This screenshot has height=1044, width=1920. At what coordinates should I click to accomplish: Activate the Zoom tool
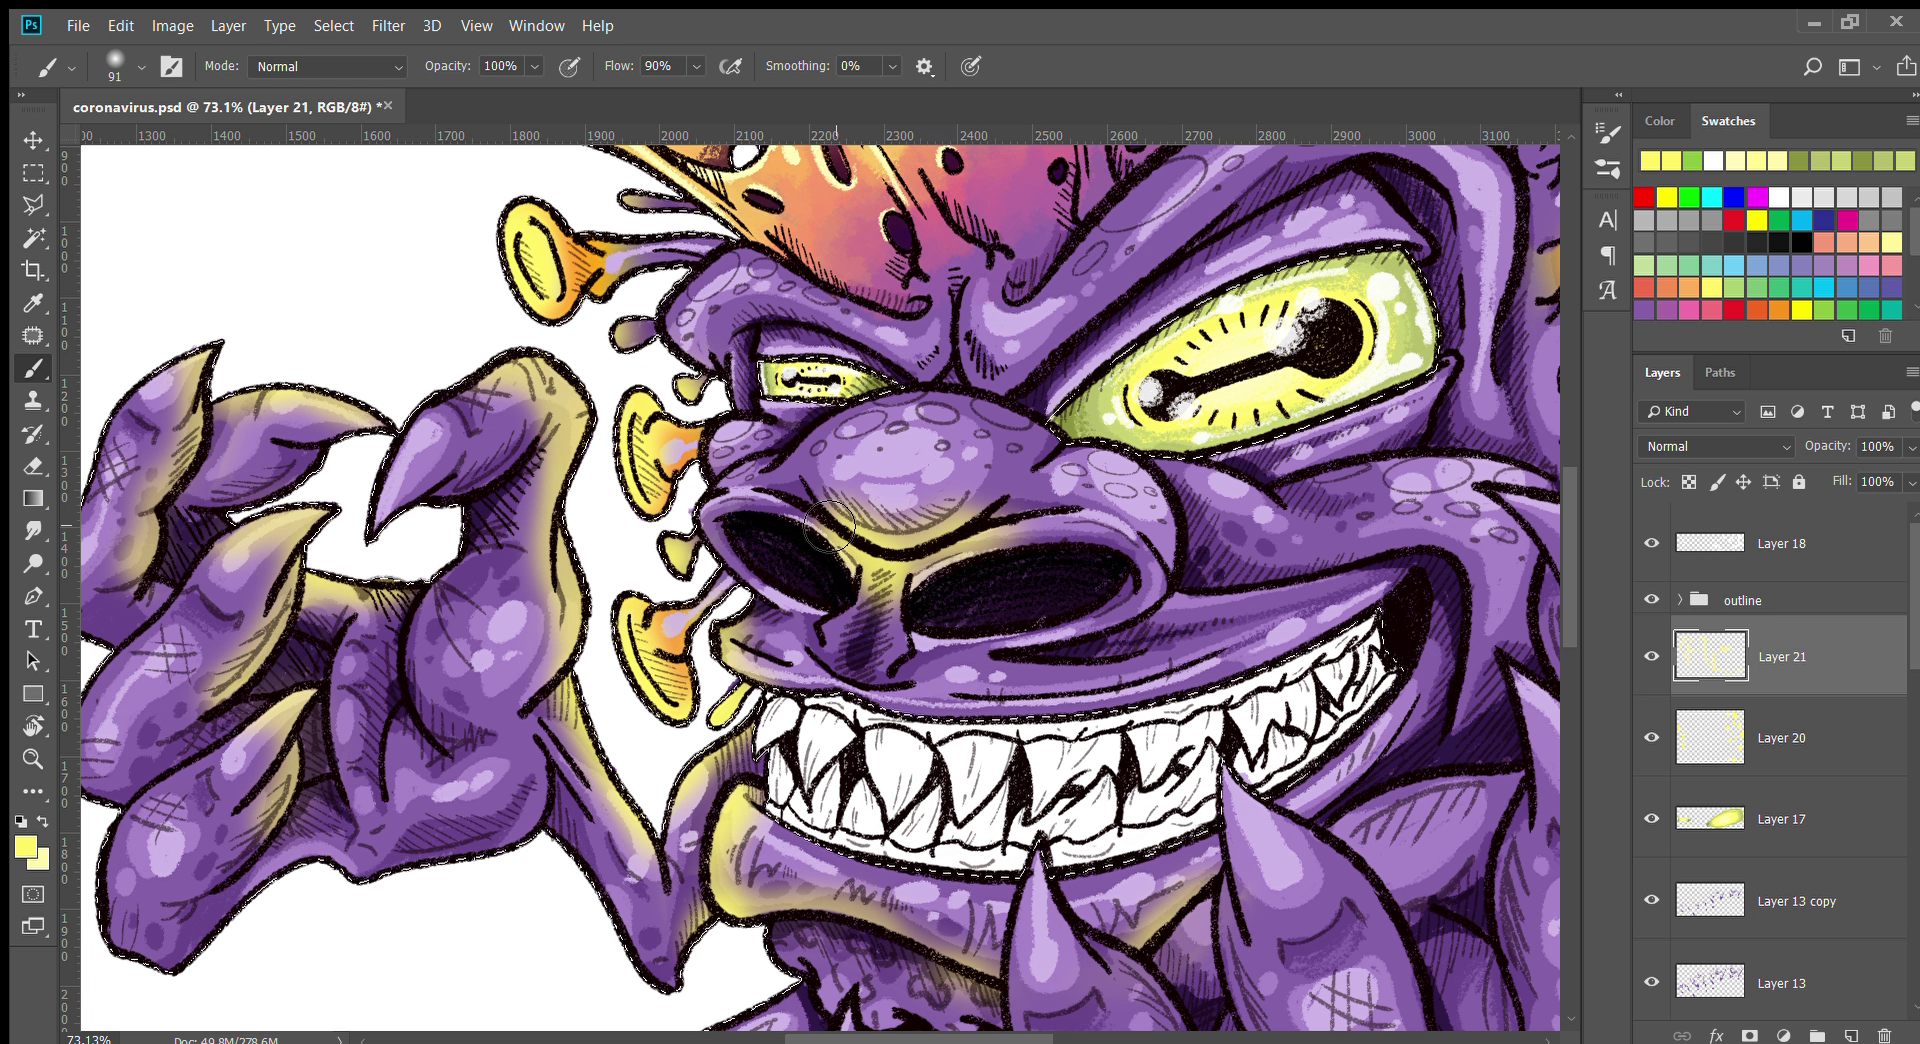tap(33, 759)
